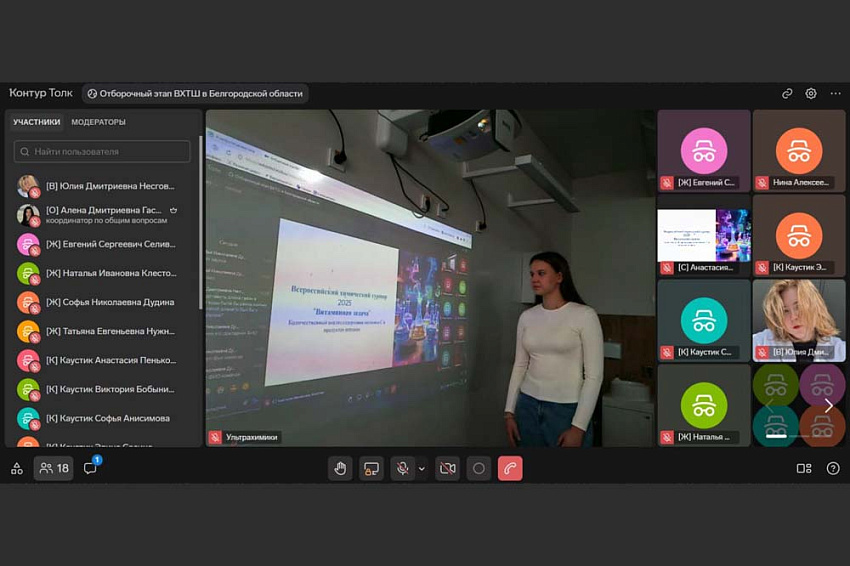Start screen sharing
This screenshot has height=566, width=850.
click(372, 468)
